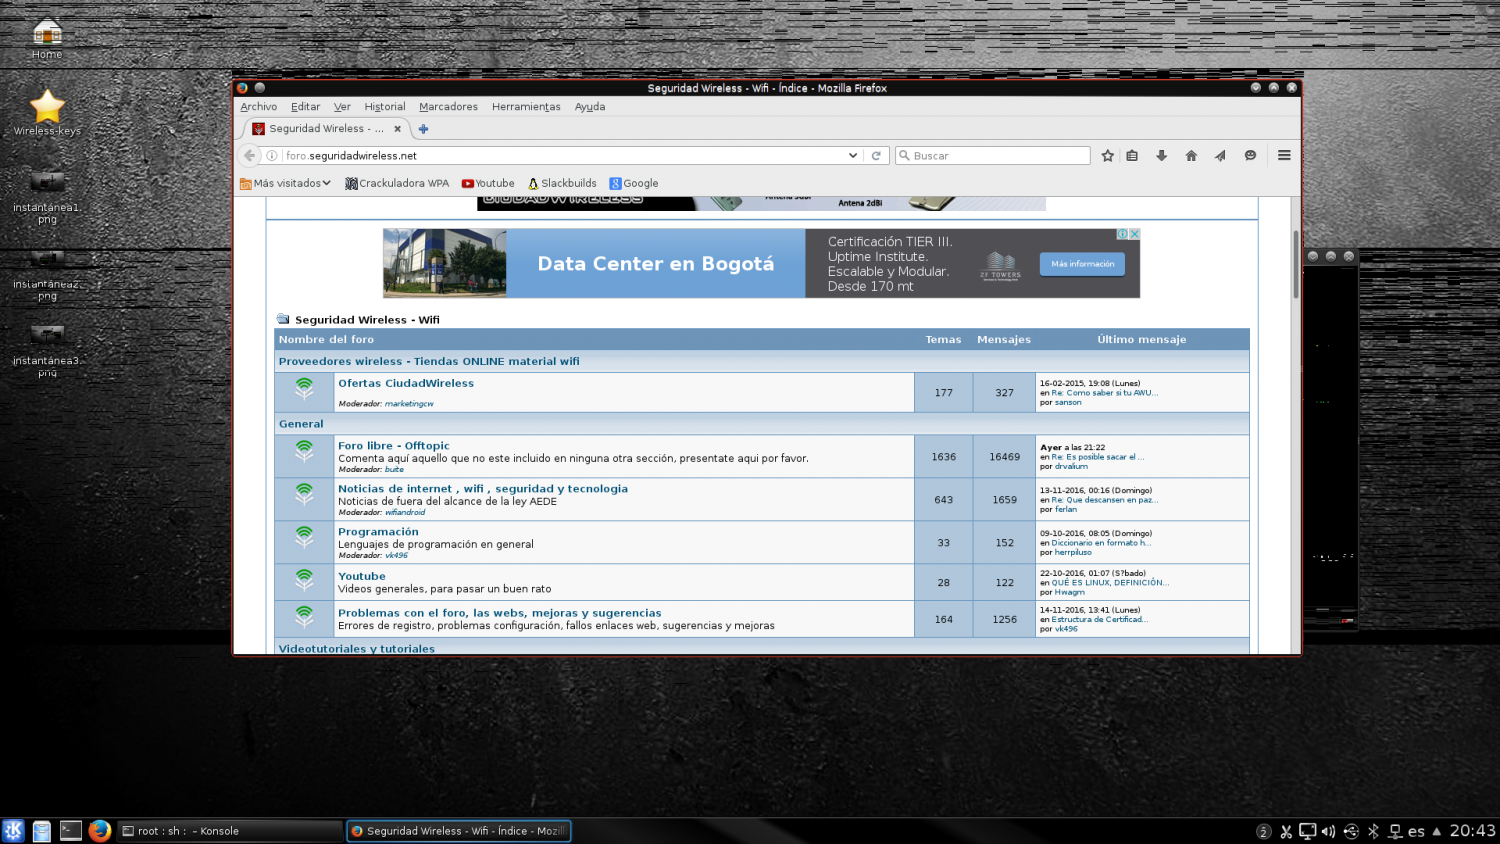Open the Youtube bookmark in bookmarks bar
Viewport: 1500px width, 844px height.
click(x=488, y=183)
